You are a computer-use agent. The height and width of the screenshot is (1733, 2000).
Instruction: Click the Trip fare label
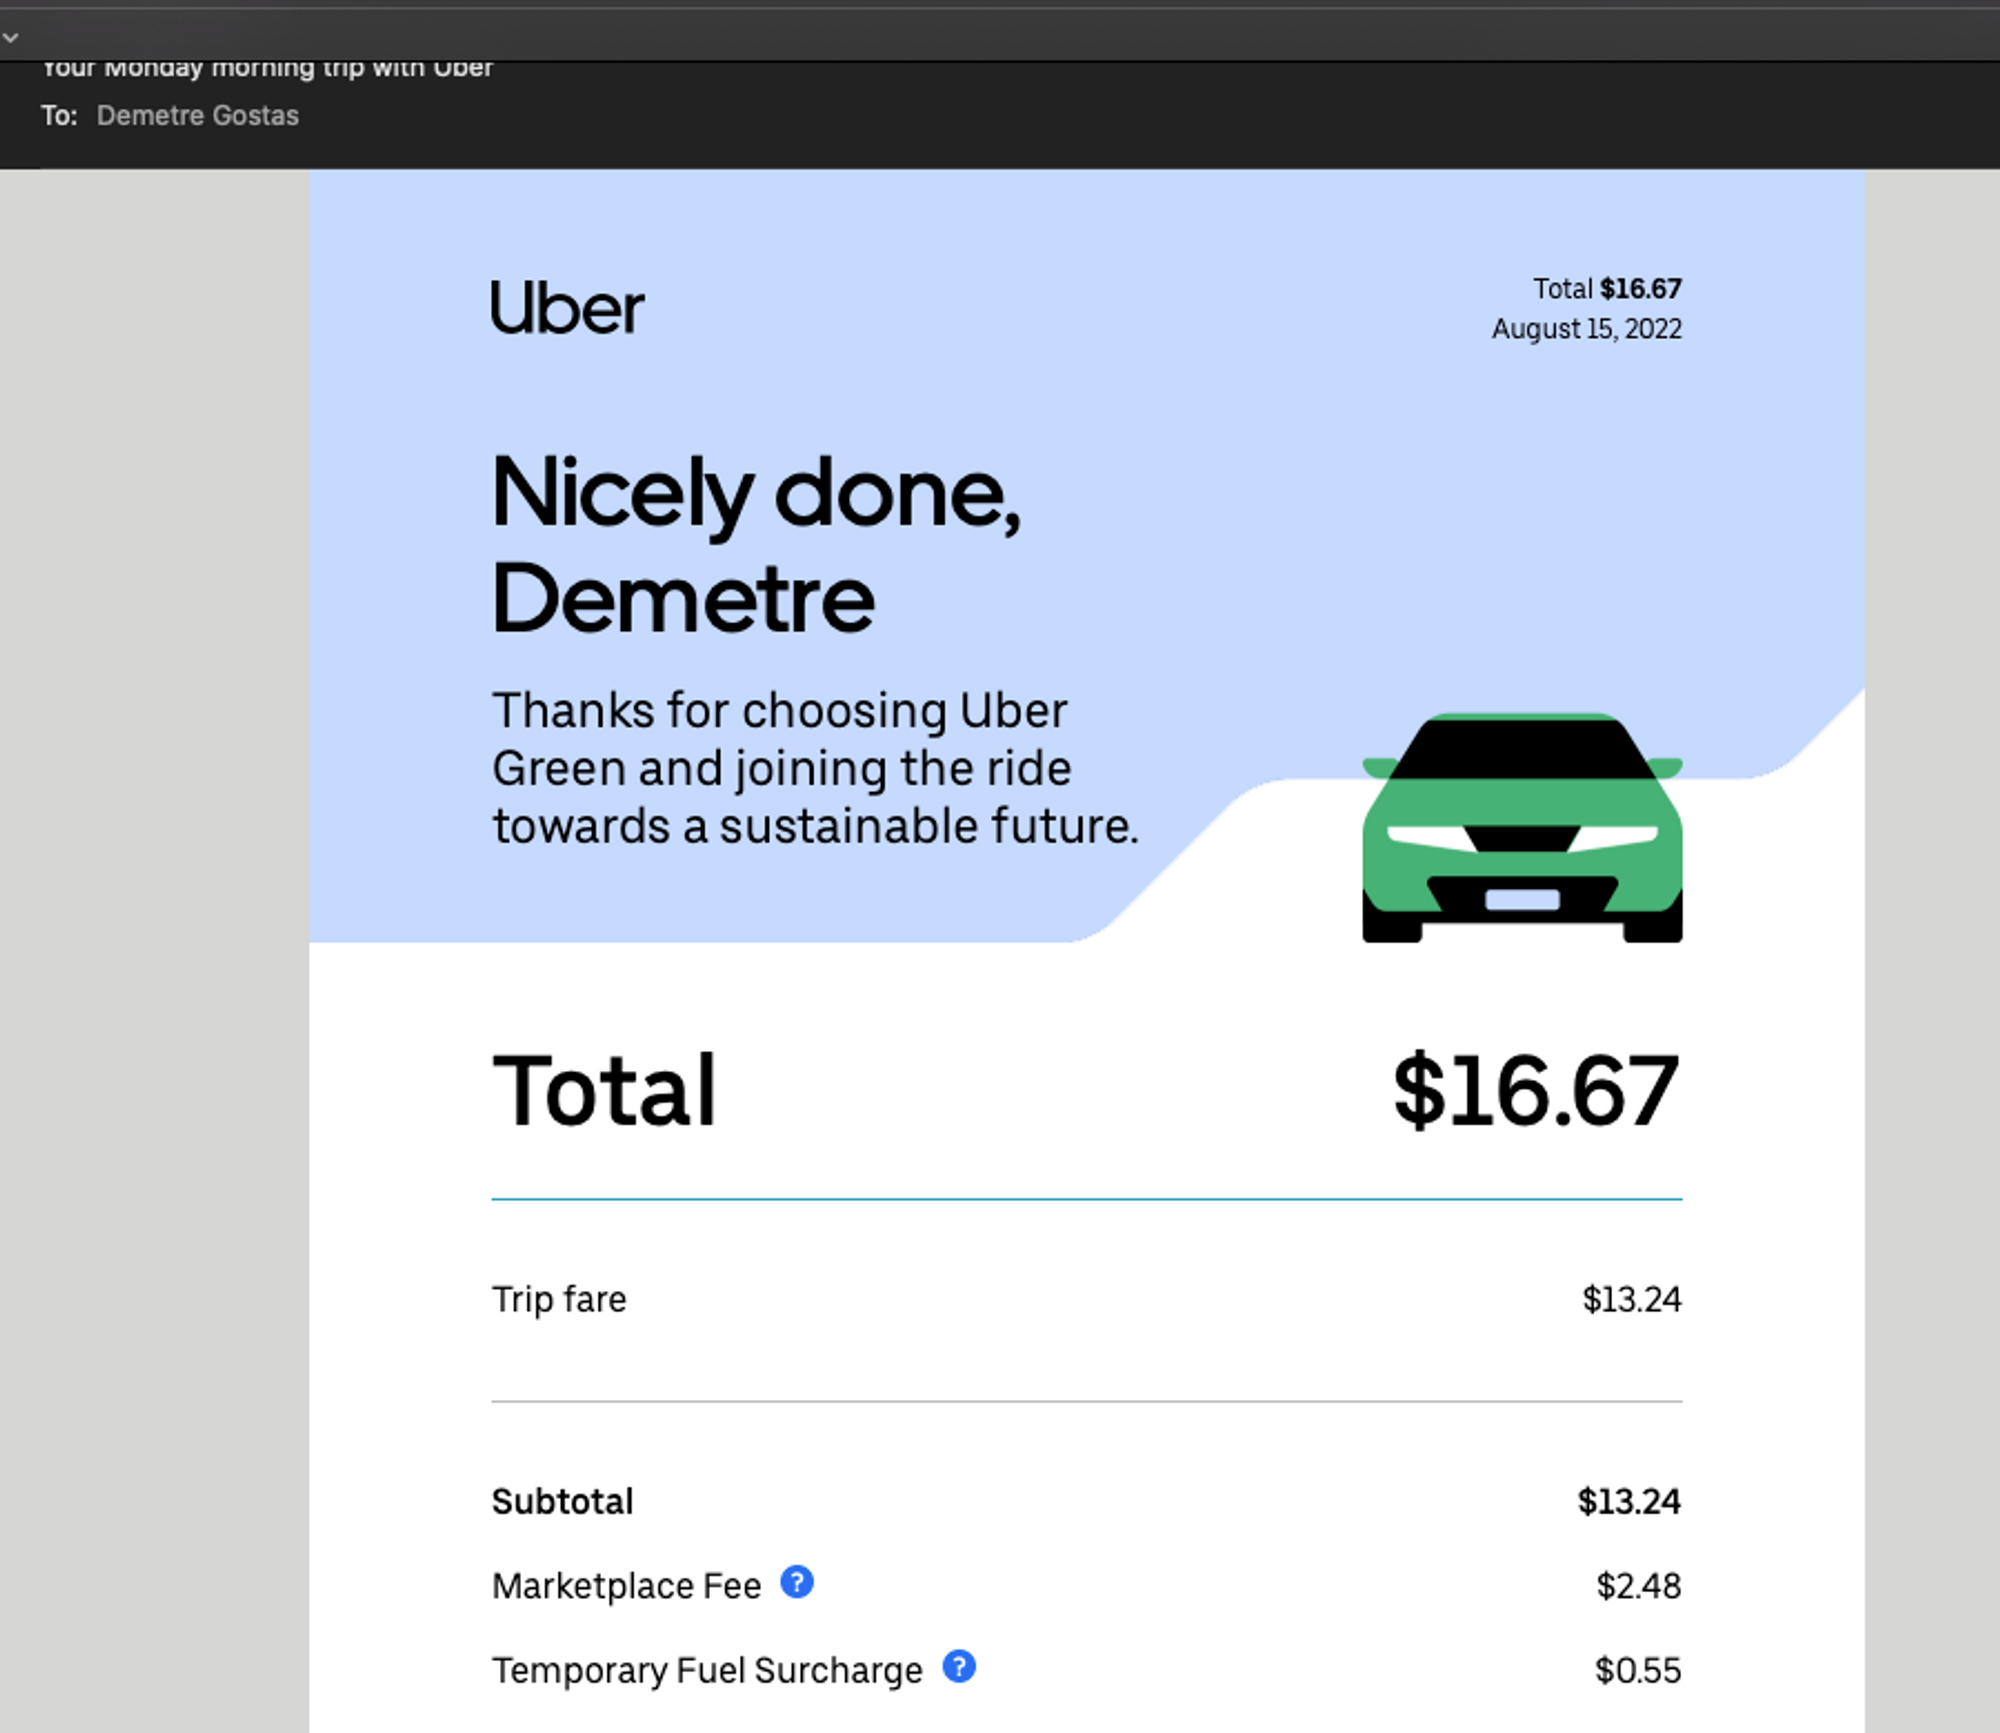[559, 1299]
